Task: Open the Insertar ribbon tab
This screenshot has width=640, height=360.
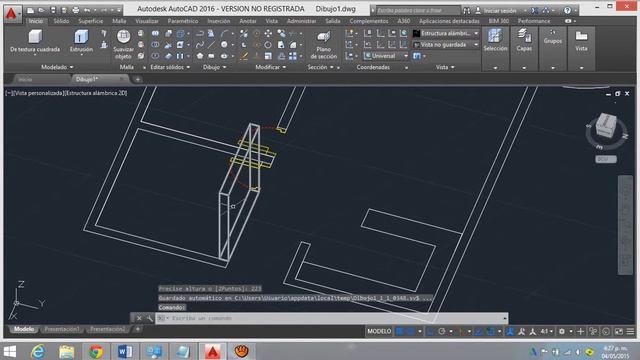Action: [x=218, y=21]
